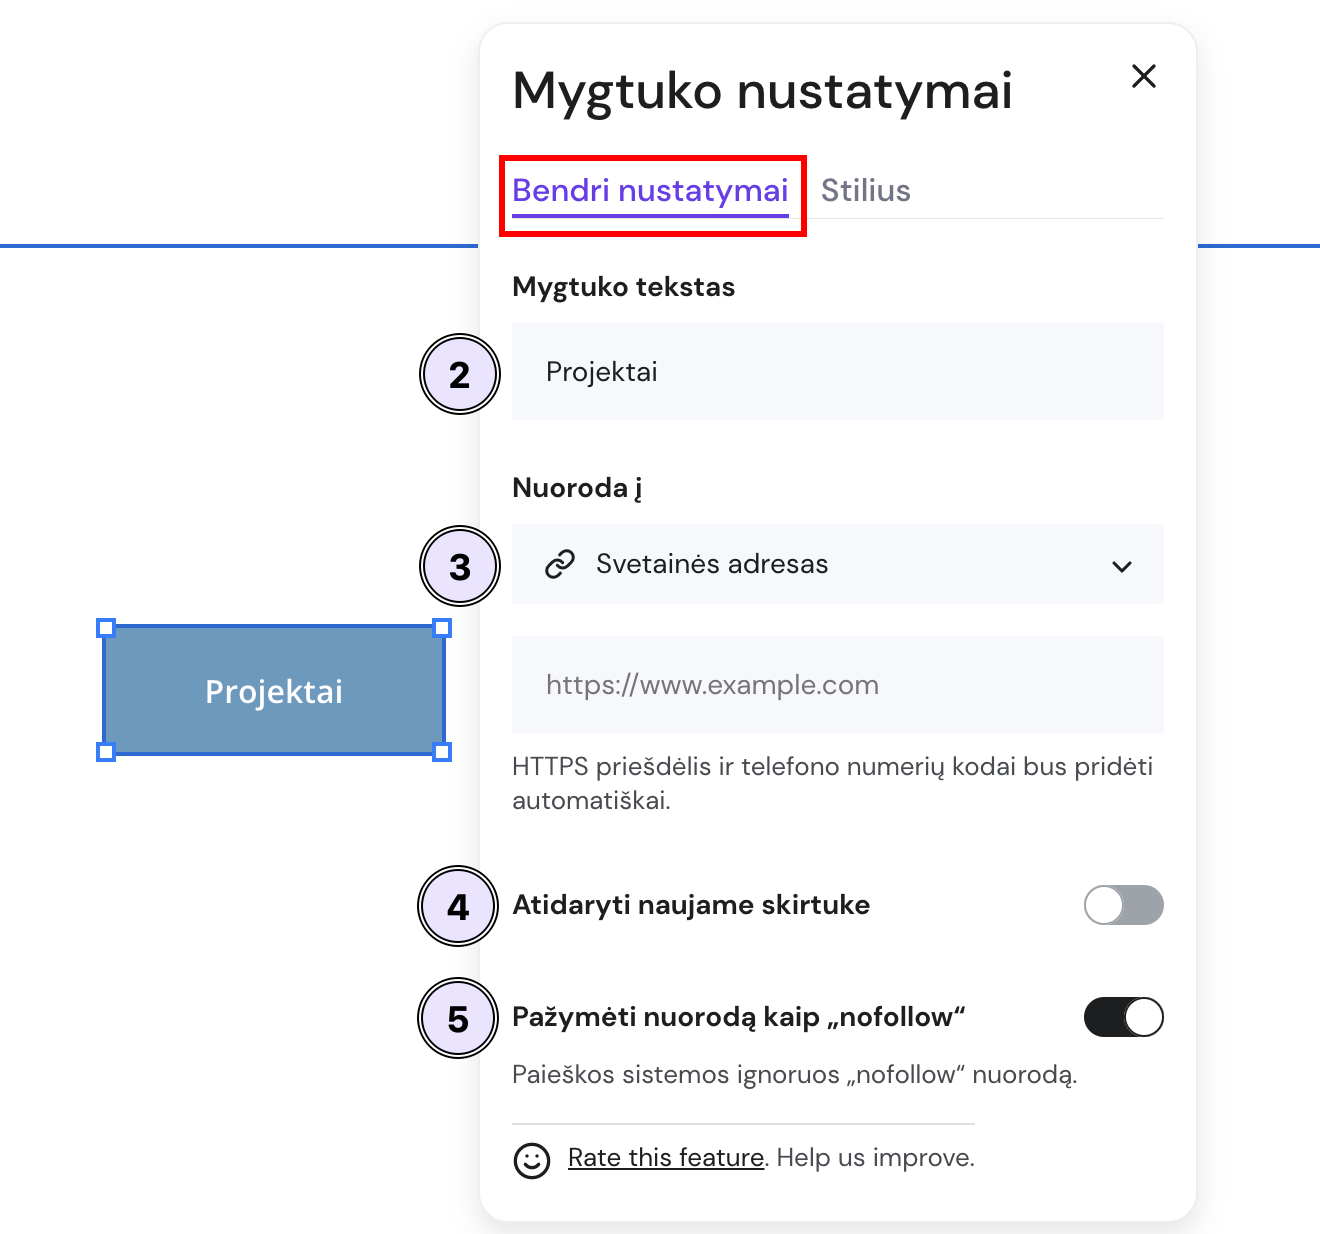Click the red-highlighted Bendri nustatymai label

(650, 190)
